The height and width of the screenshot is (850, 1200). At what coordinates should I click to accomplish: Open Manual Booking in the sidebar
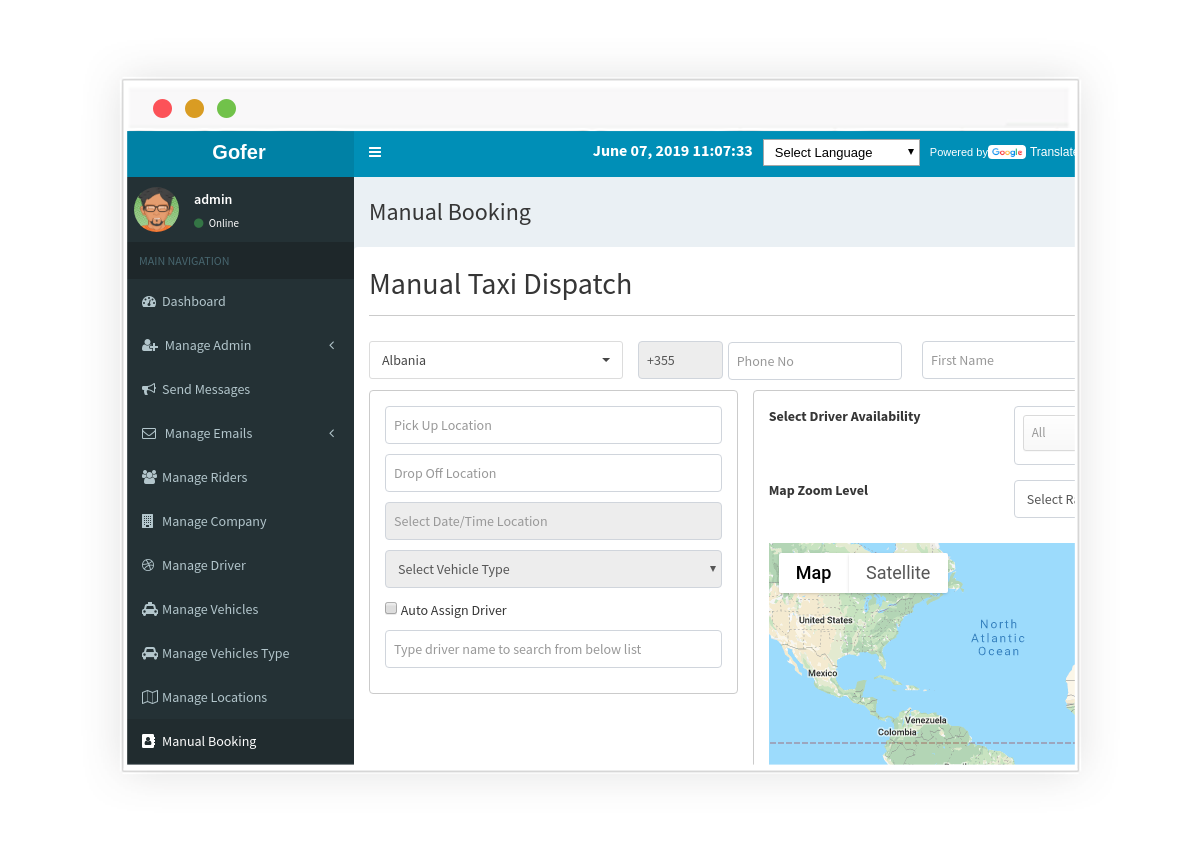point(240,741)
